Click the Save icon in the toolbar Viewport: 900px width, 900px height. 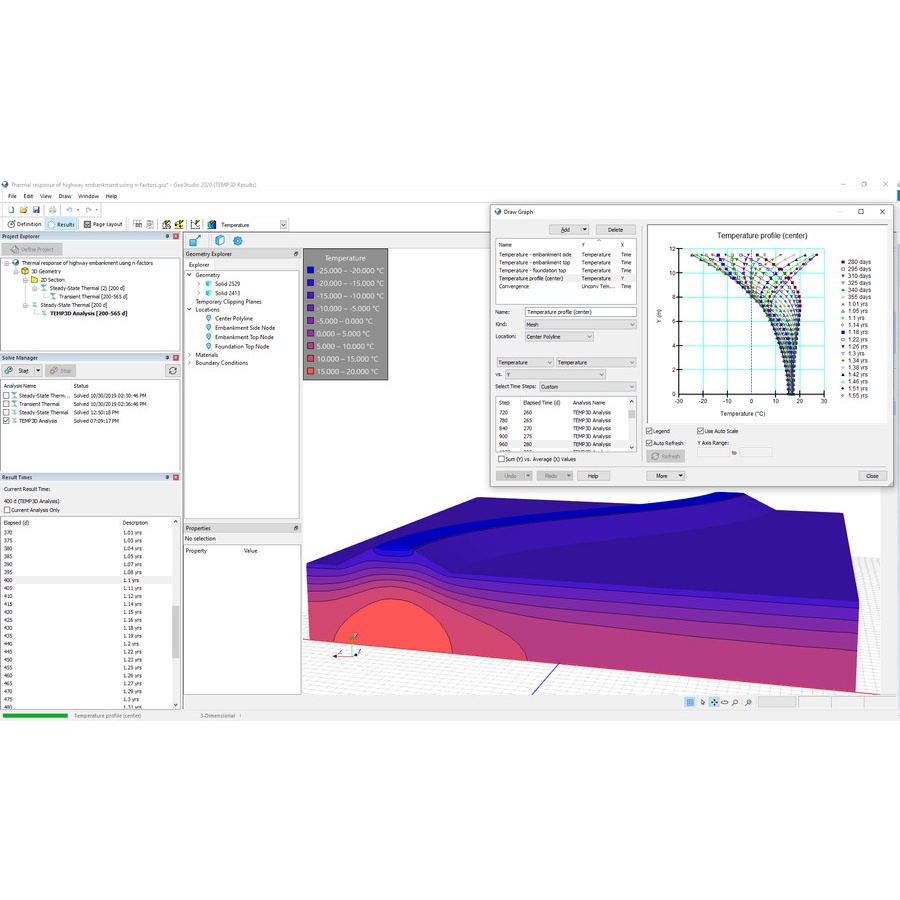click(x=37, y=210)
